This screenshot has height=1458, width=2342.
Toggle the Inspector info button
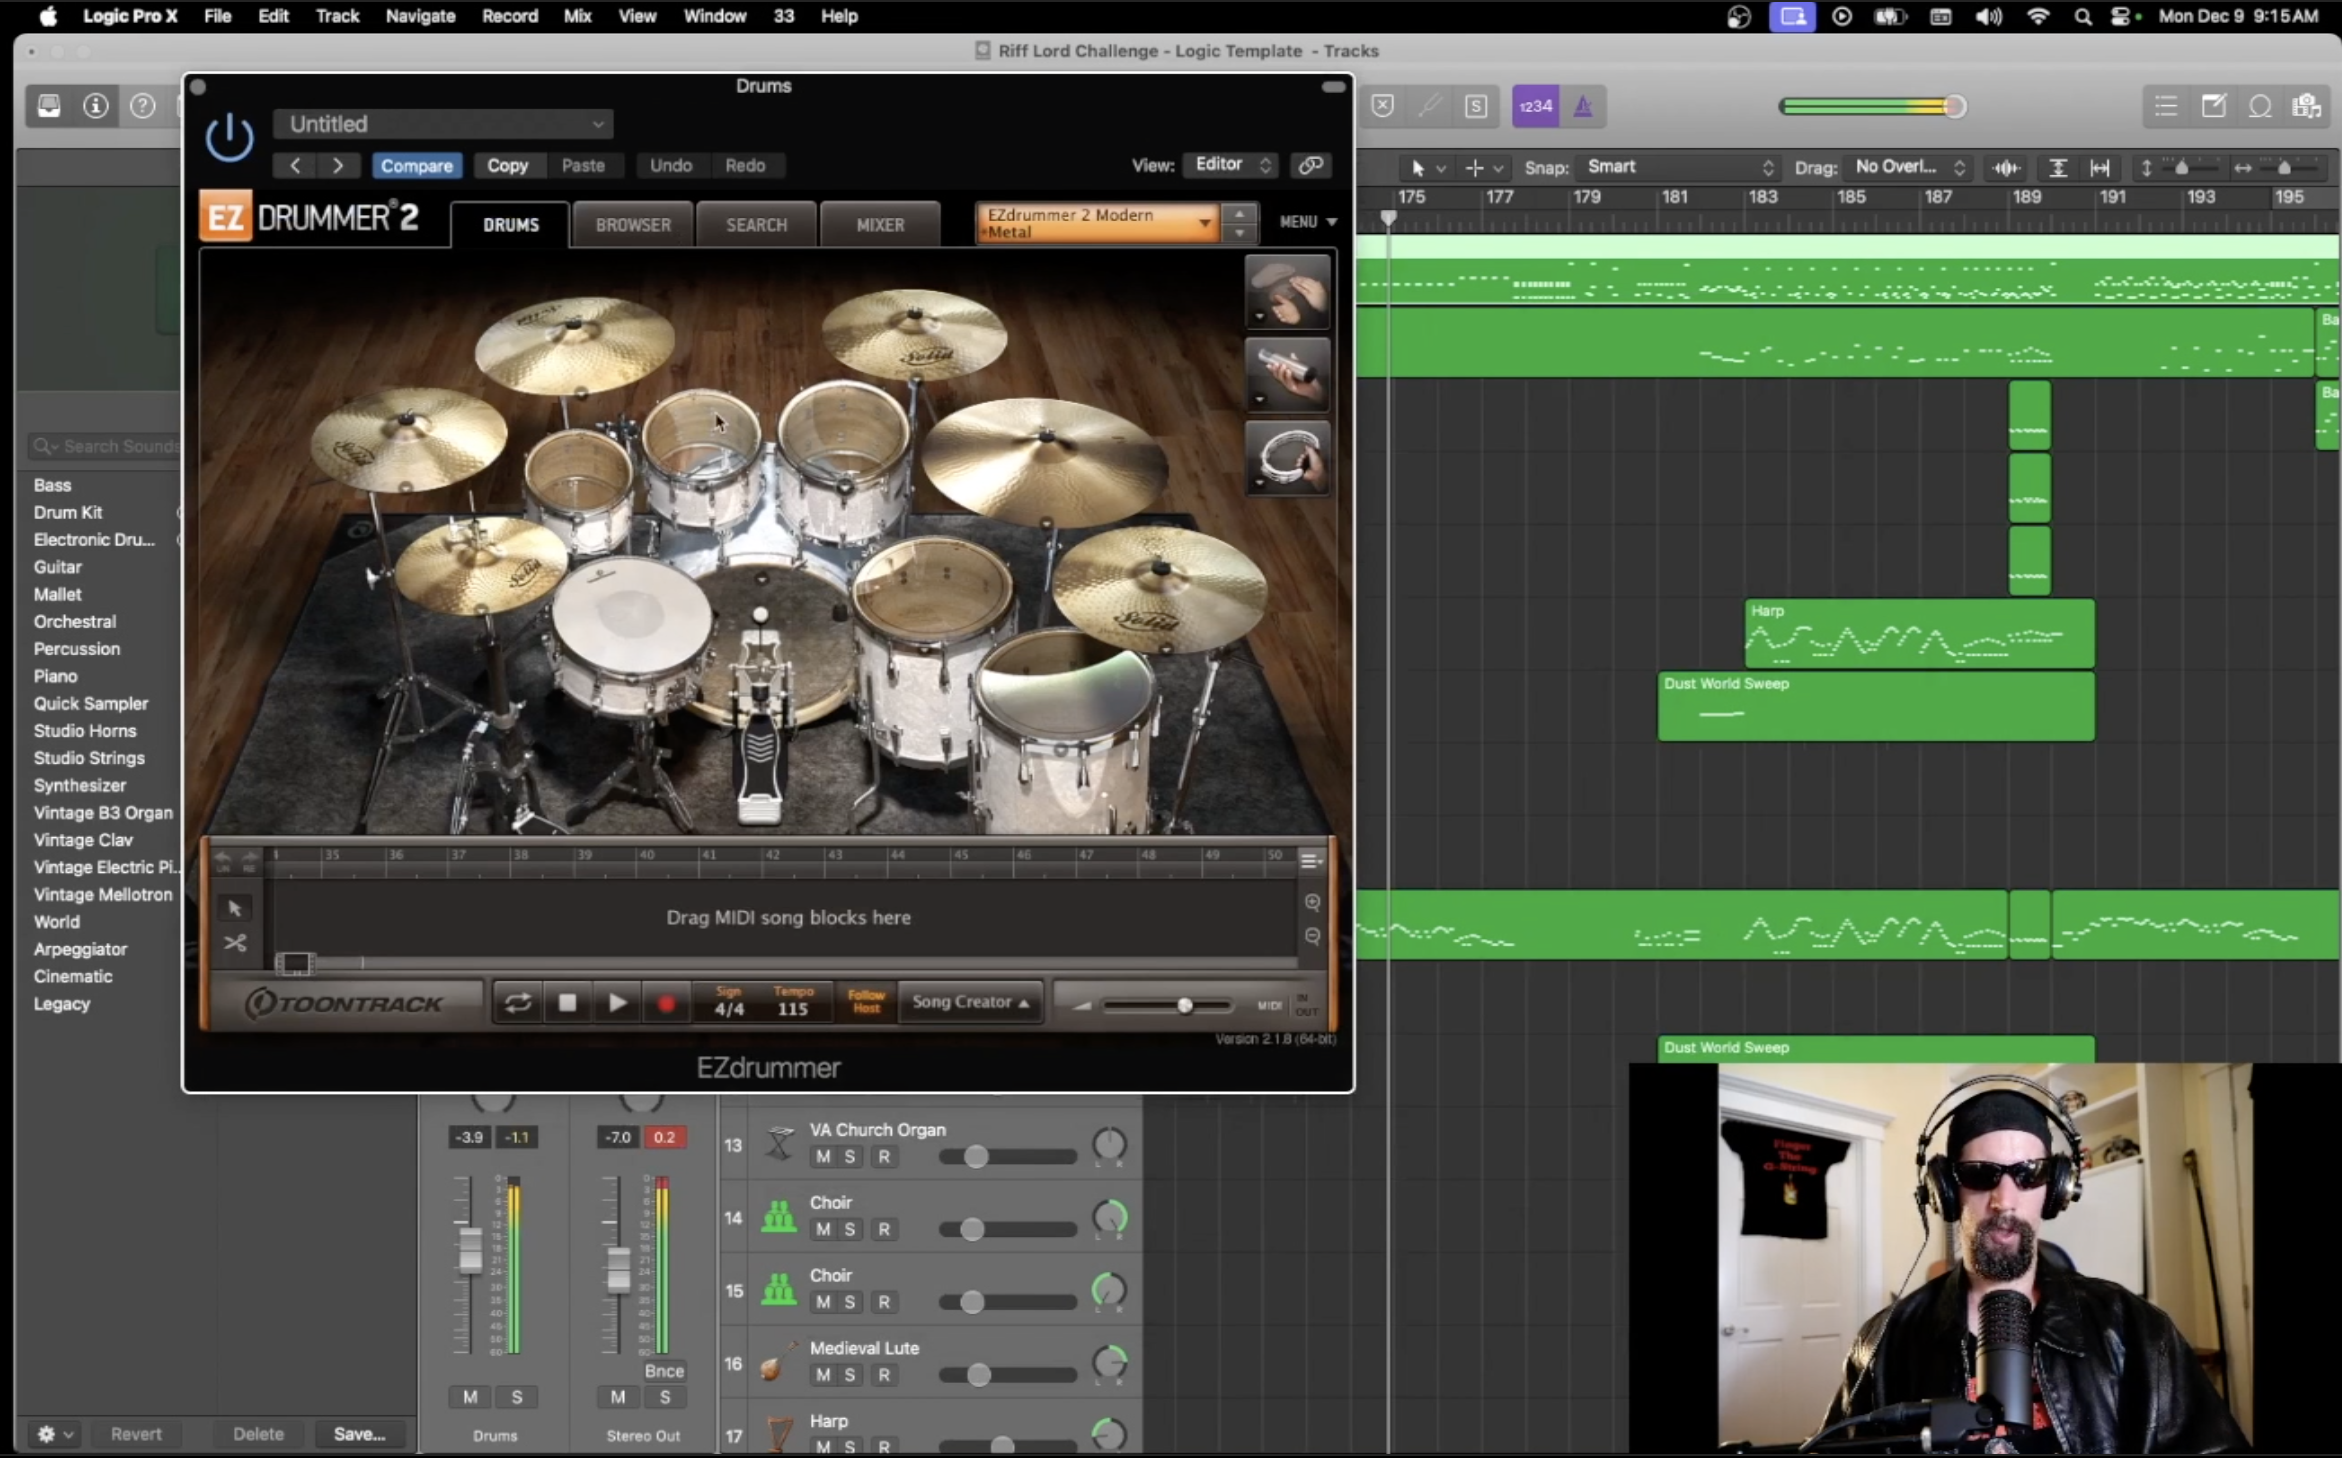(x=96, y=106)
